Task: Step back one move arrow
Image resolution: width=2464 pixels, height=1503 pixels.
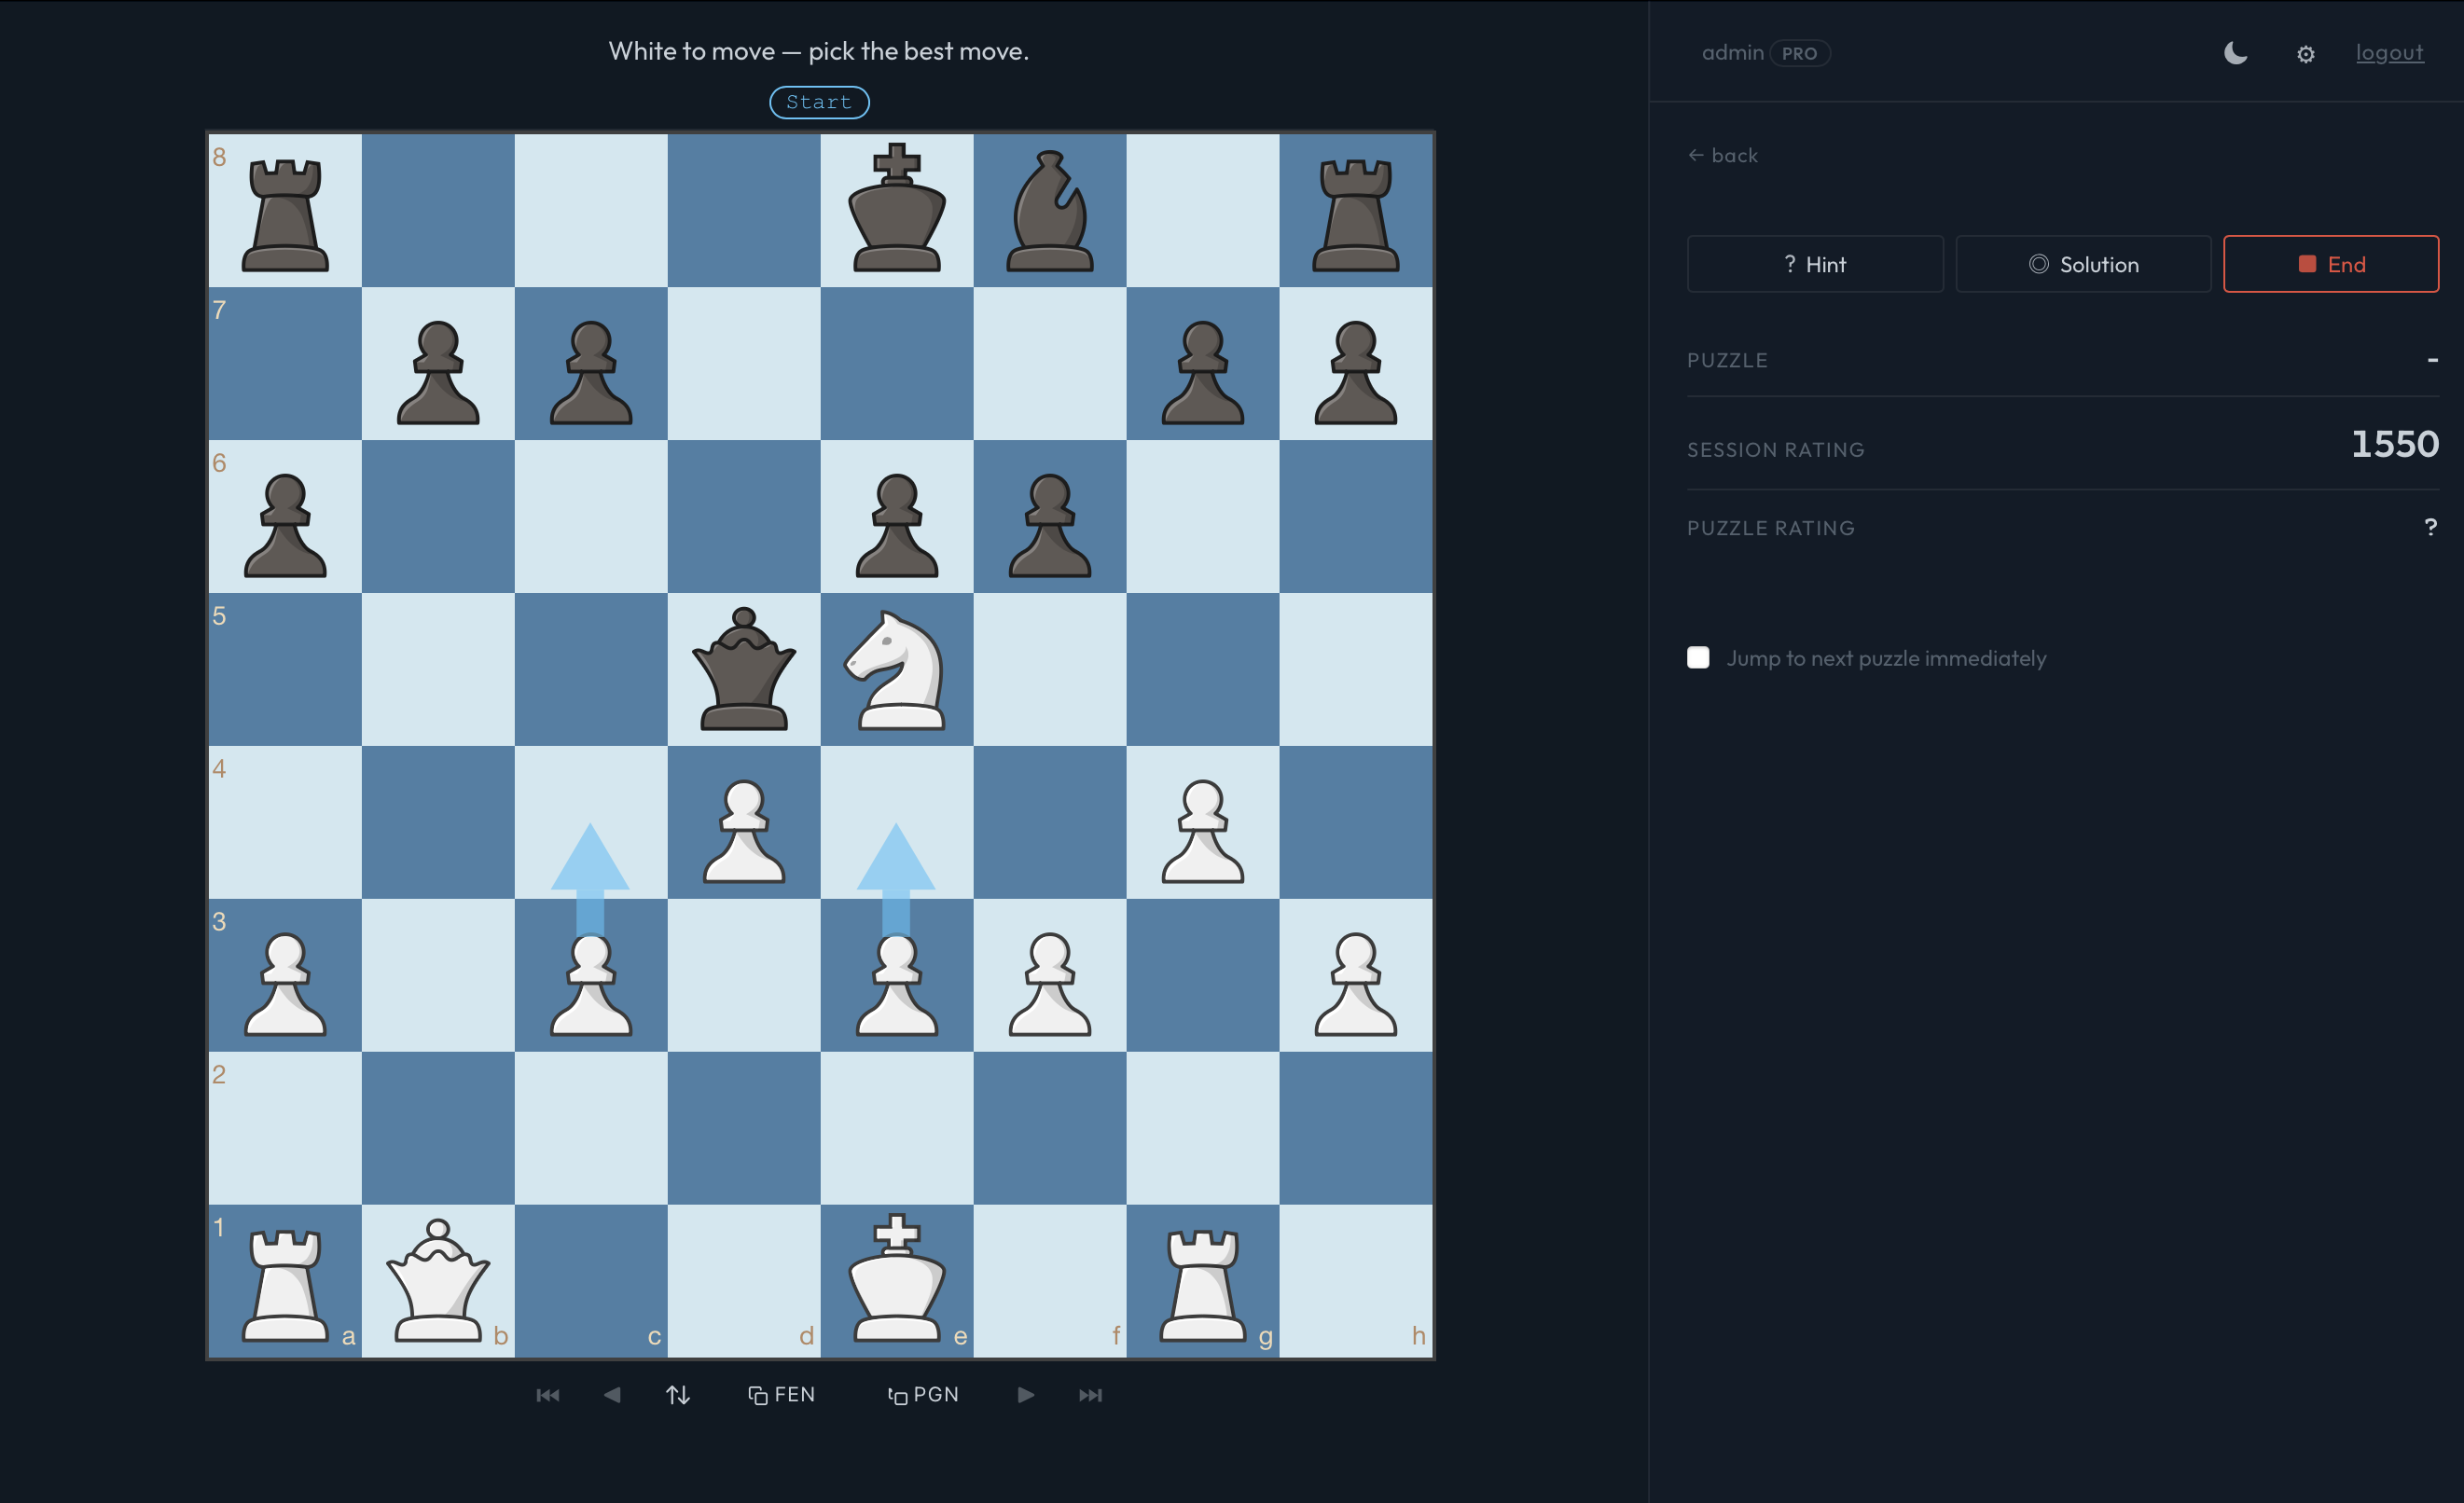Action: (612, 1394)
